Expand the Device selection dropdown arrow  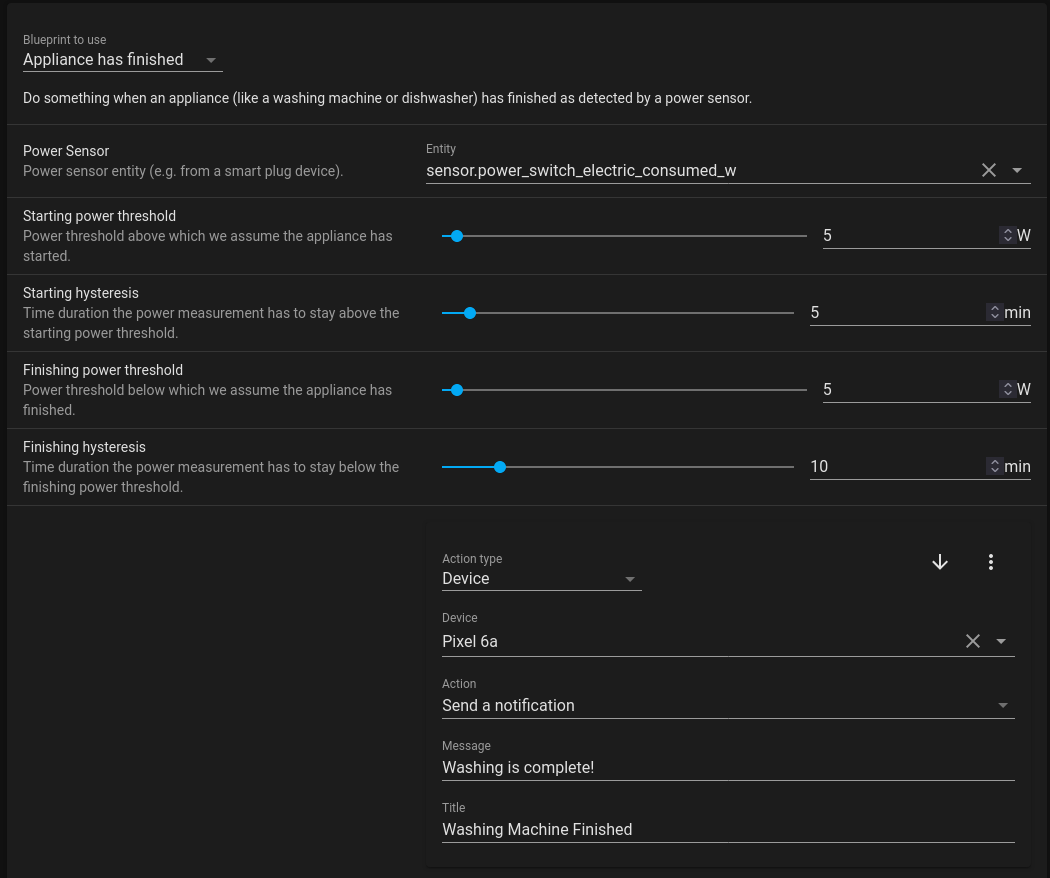pyautogui.click(x=1001, y=641)
